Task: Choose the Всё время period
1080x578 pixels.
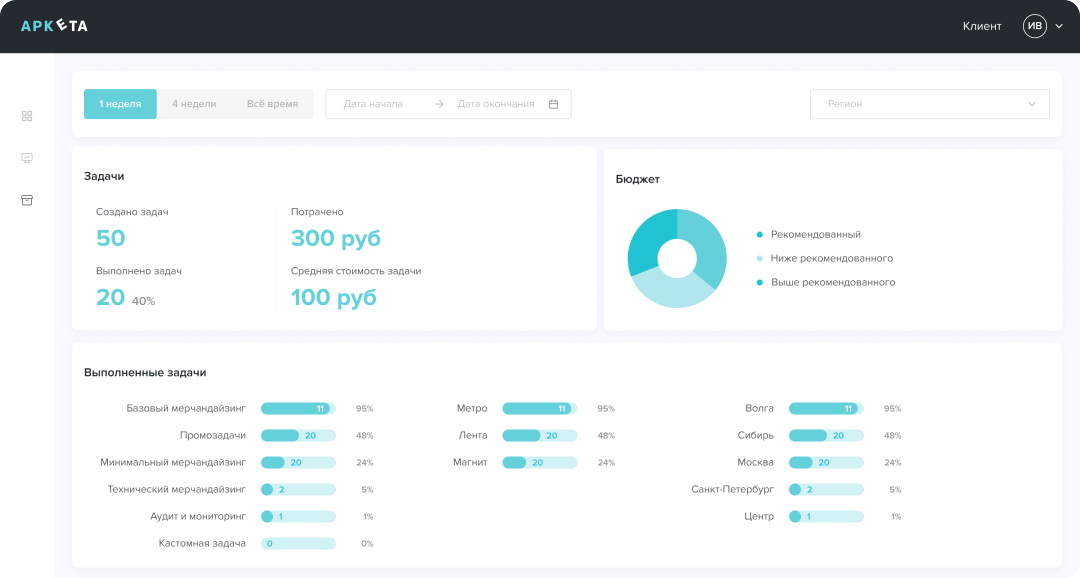Action: tap(272, 104)
